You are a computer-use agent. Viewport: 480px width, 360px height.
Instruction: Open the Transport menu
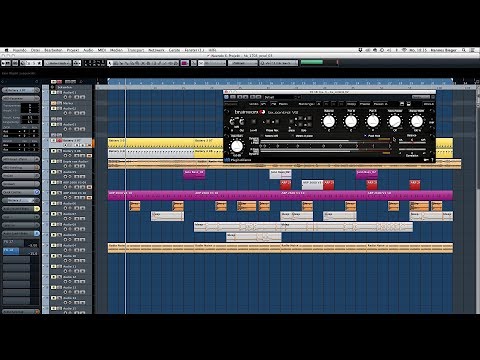[x=136, y=50]
